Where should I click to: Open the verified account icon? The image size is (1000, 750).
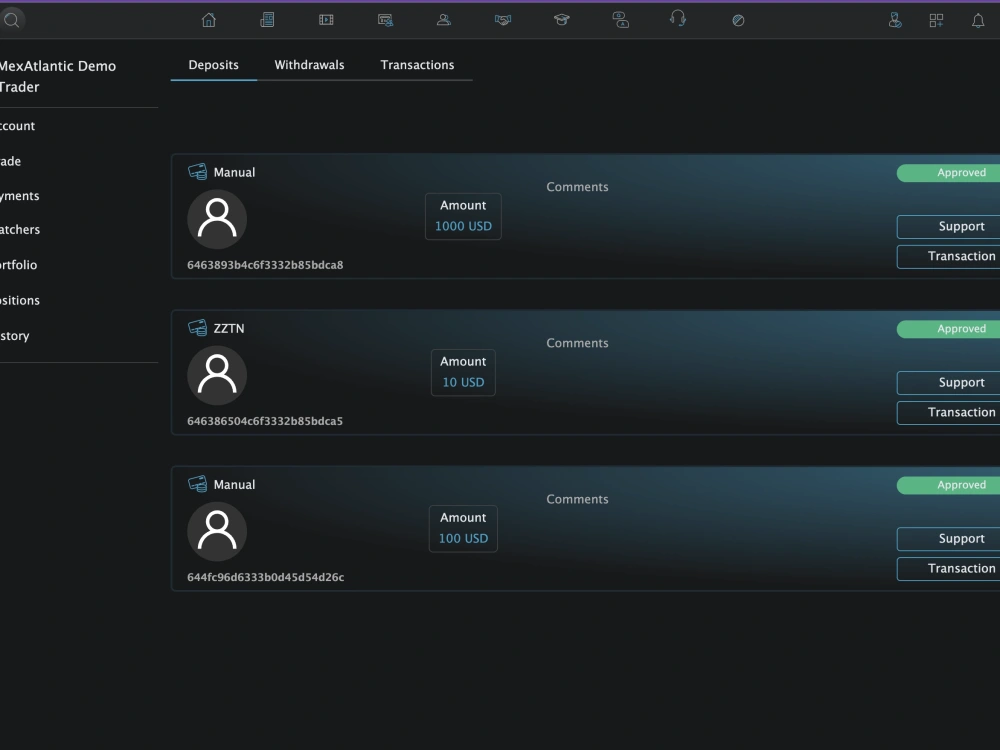tap(895, 20)
